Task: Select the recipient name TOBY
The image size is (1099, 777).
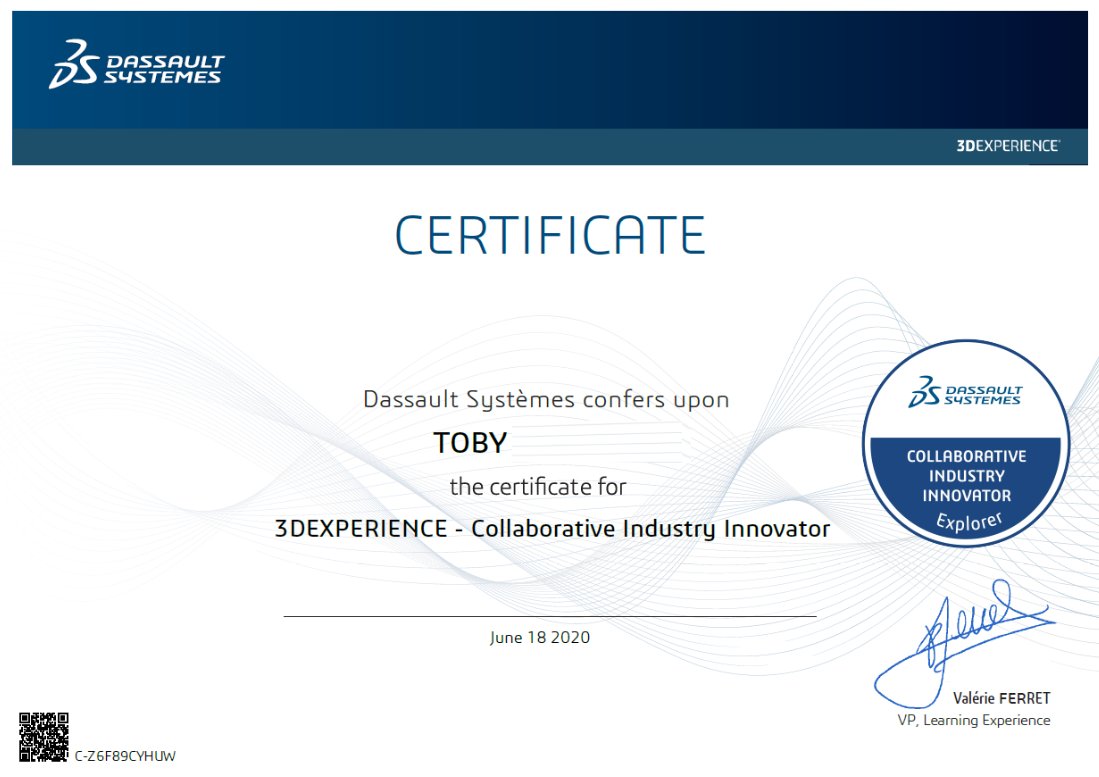Action: click(x=470, y=443)
